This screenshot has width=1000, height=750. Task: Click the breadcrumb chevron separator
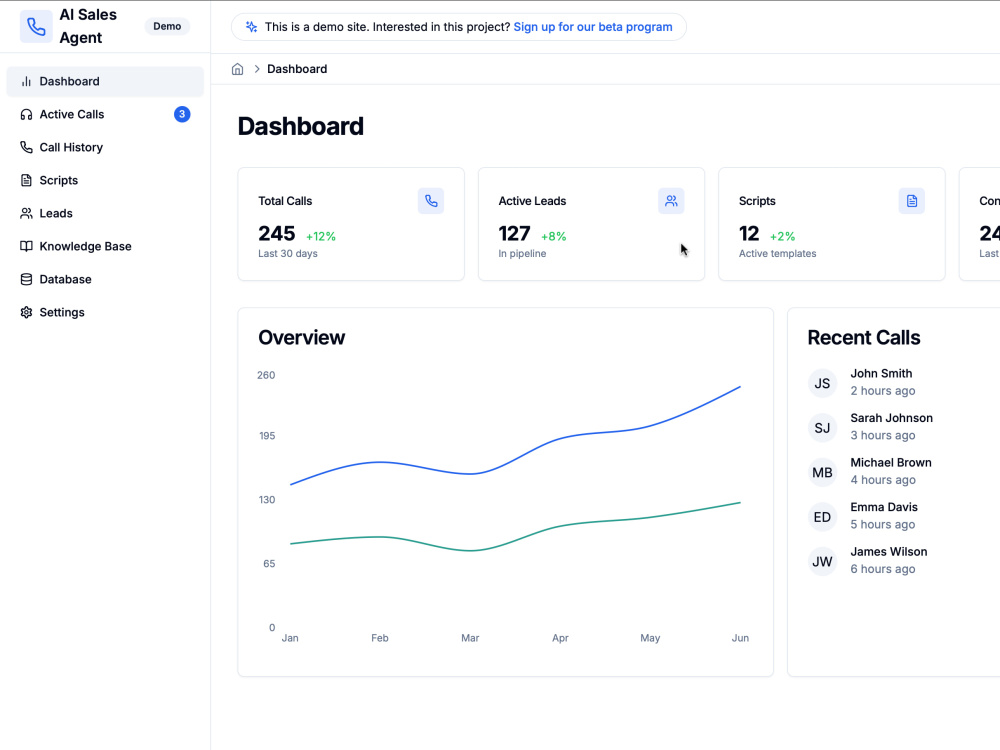coord(257,69)
